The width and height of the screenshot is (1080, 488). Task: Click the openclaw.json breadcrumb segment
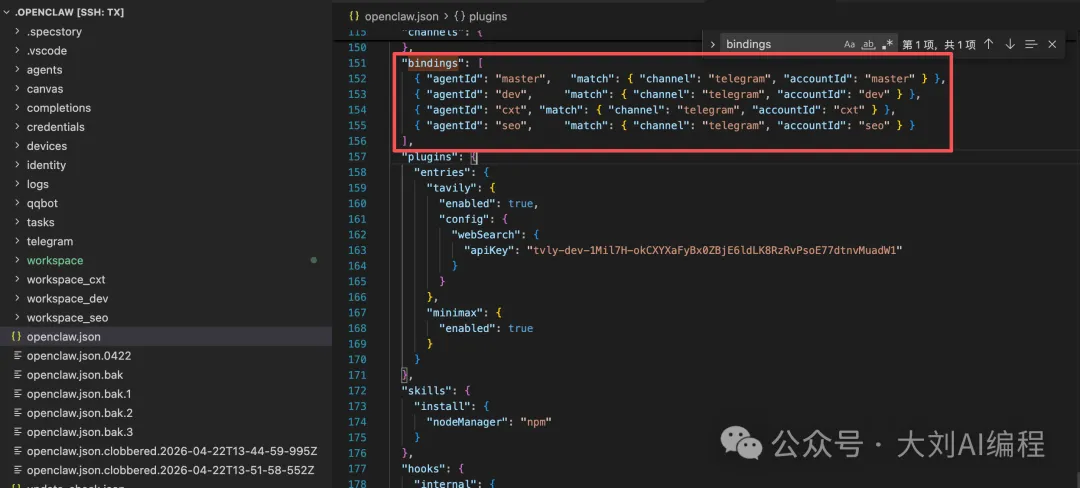click(401, 16)
